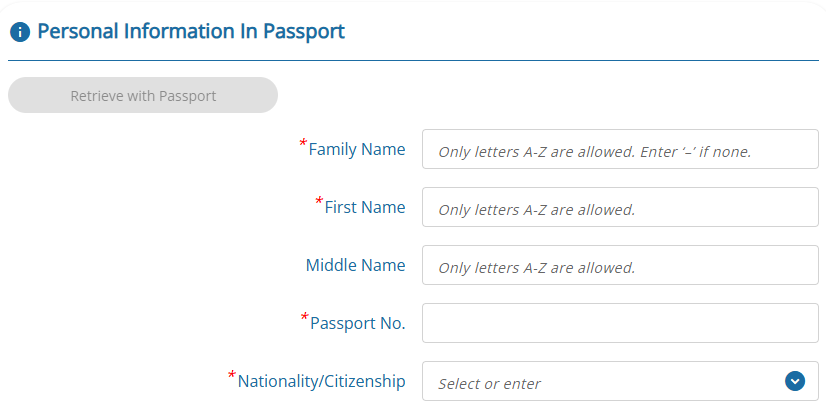Click the First Name label text
This screenshot has height=412, width=826.
pyautogui.click(x=365, y=208)
